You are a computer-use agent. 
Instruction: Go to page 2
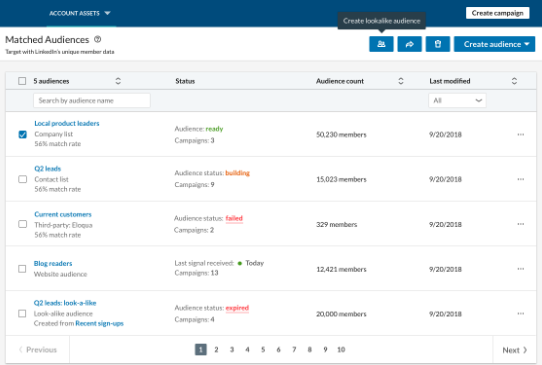pyautogui.click(x=216, y=349)
